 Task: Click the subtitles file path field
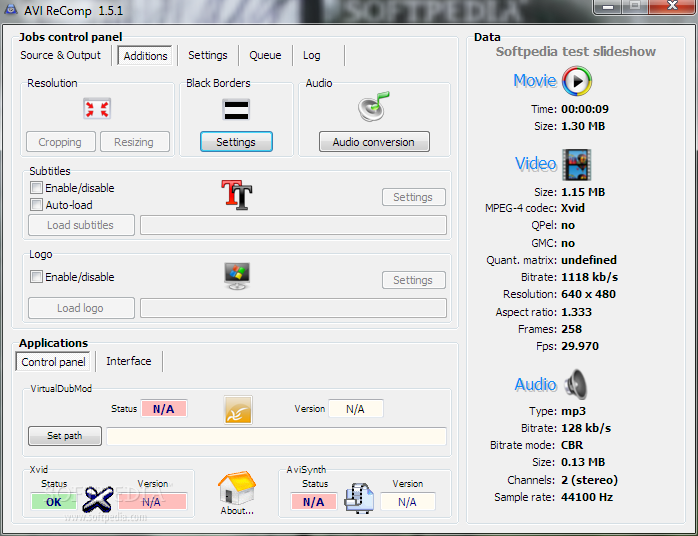tap(293, 225)
